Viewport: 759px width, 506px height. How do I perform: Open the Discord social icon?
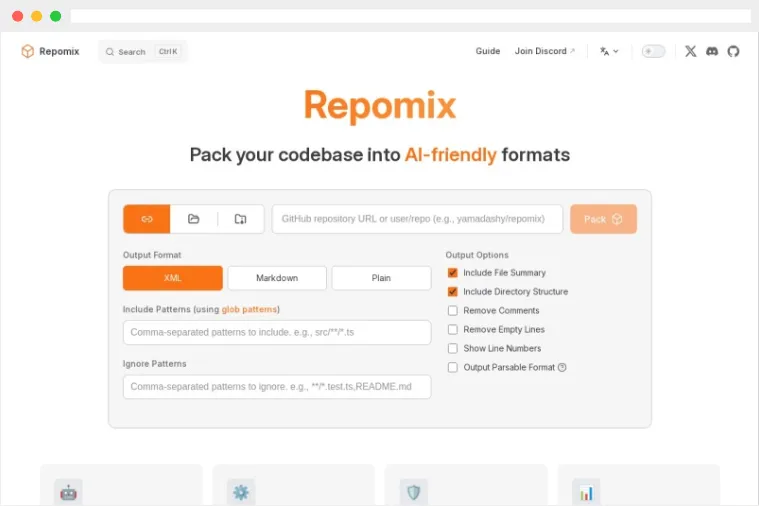[x=712, y=51]
